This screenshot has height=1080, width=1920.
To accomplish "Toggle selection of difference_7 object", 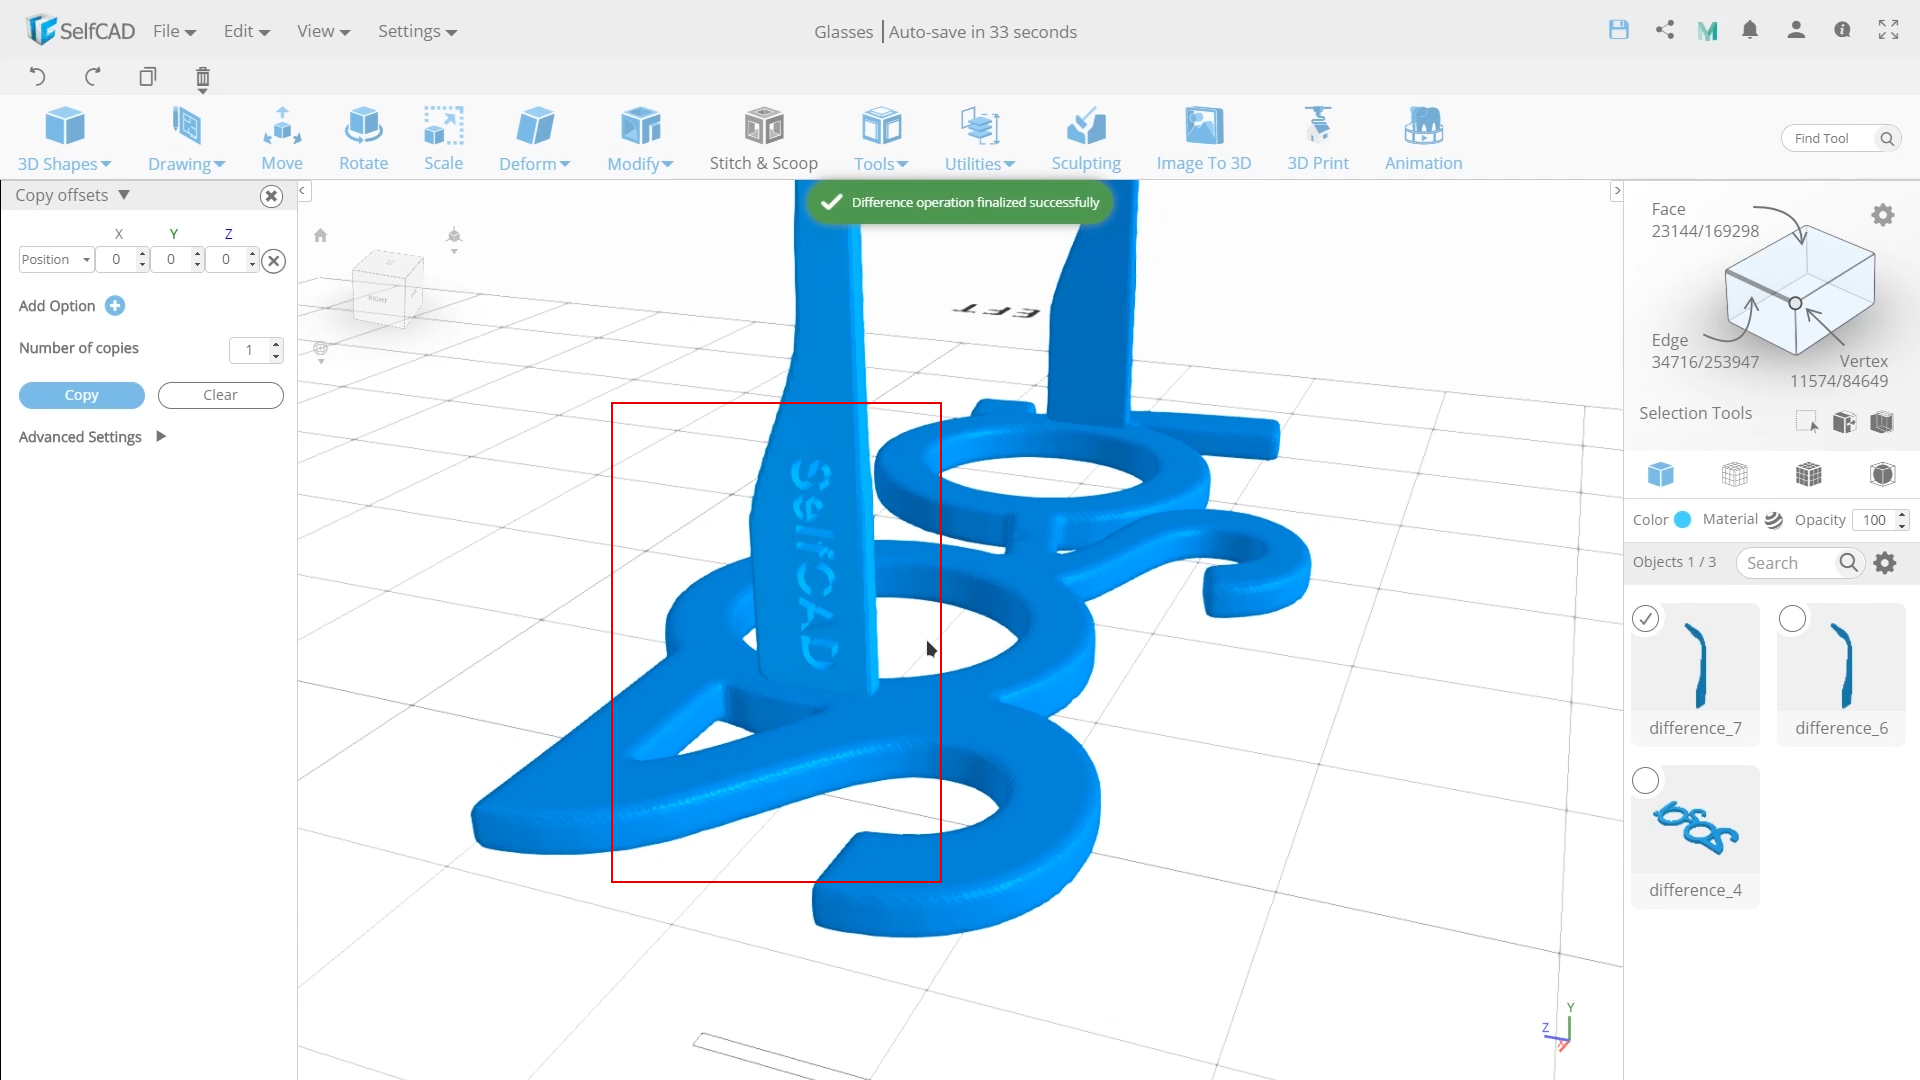I will [1646, 619].
